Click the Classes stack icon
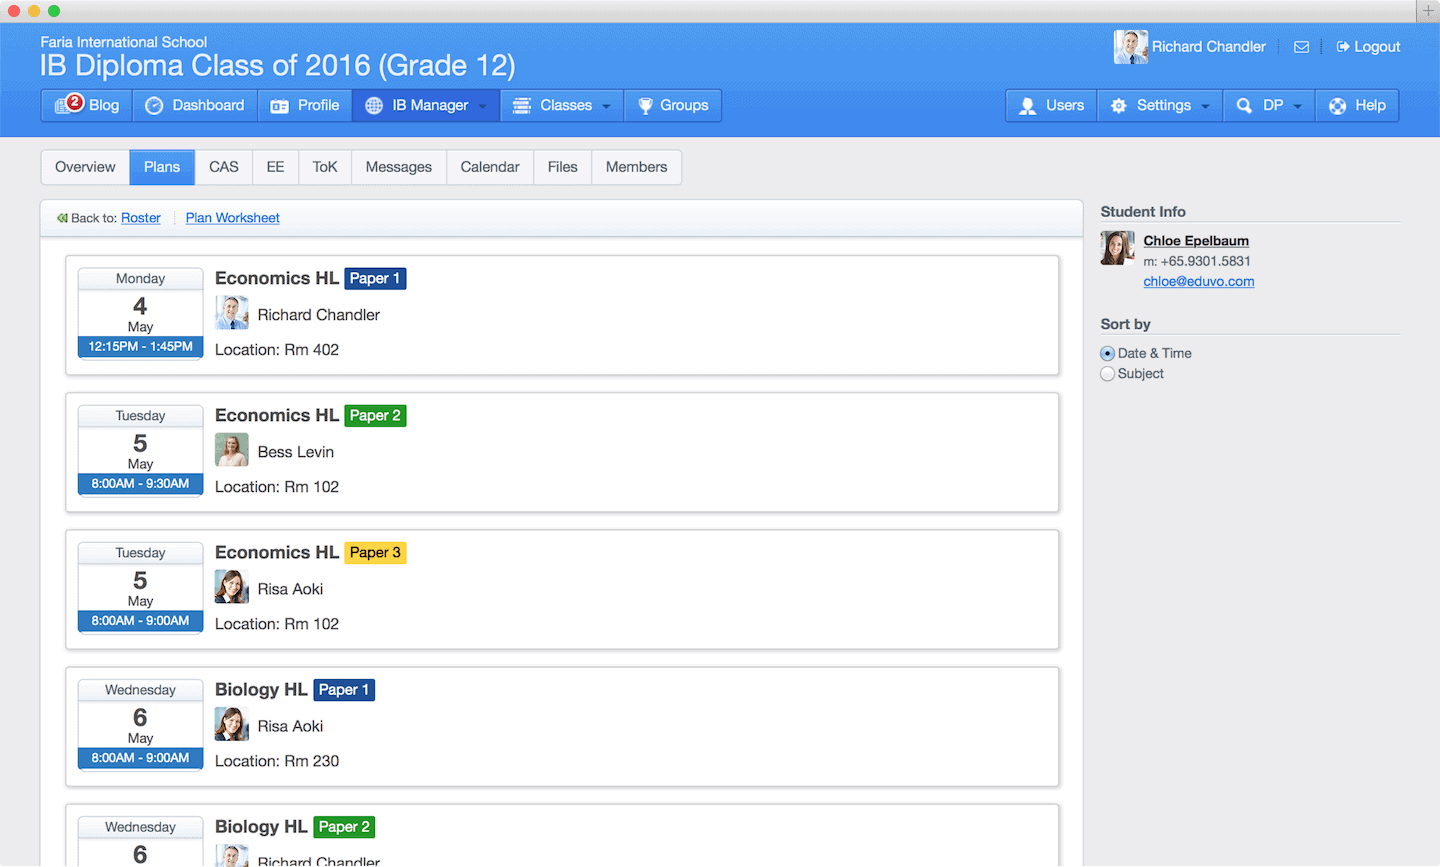The width and height of the screenshot is (1440, 867). (522, 106)
